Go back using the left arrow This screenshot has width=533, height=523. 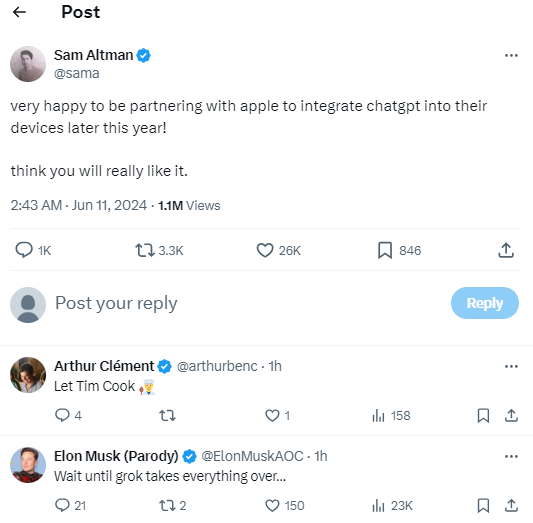(x=19, y=12)
